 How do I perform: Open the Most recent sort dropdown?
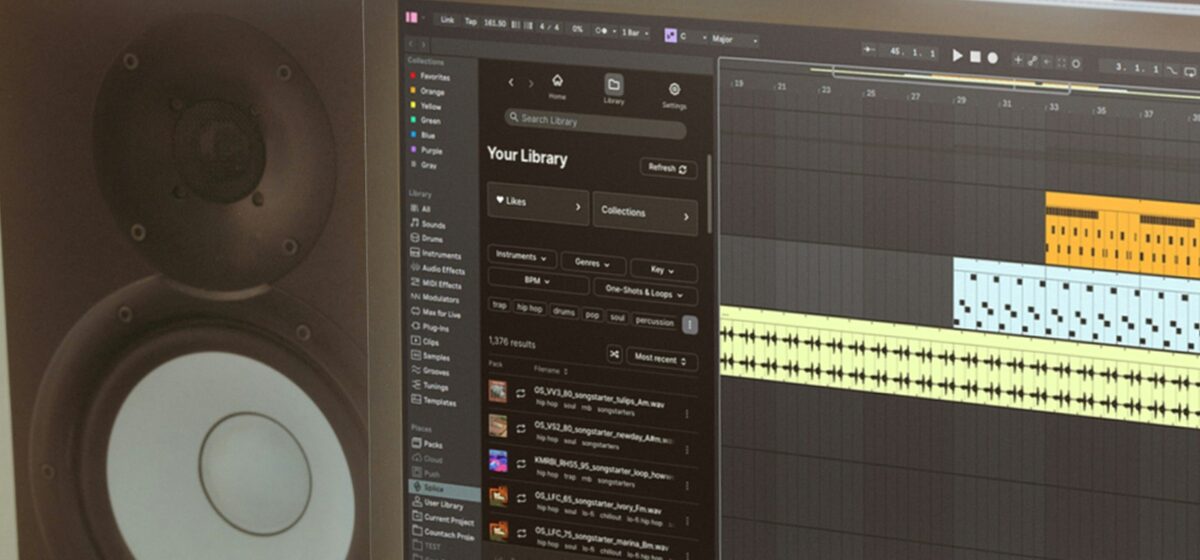tap(661, 359)
